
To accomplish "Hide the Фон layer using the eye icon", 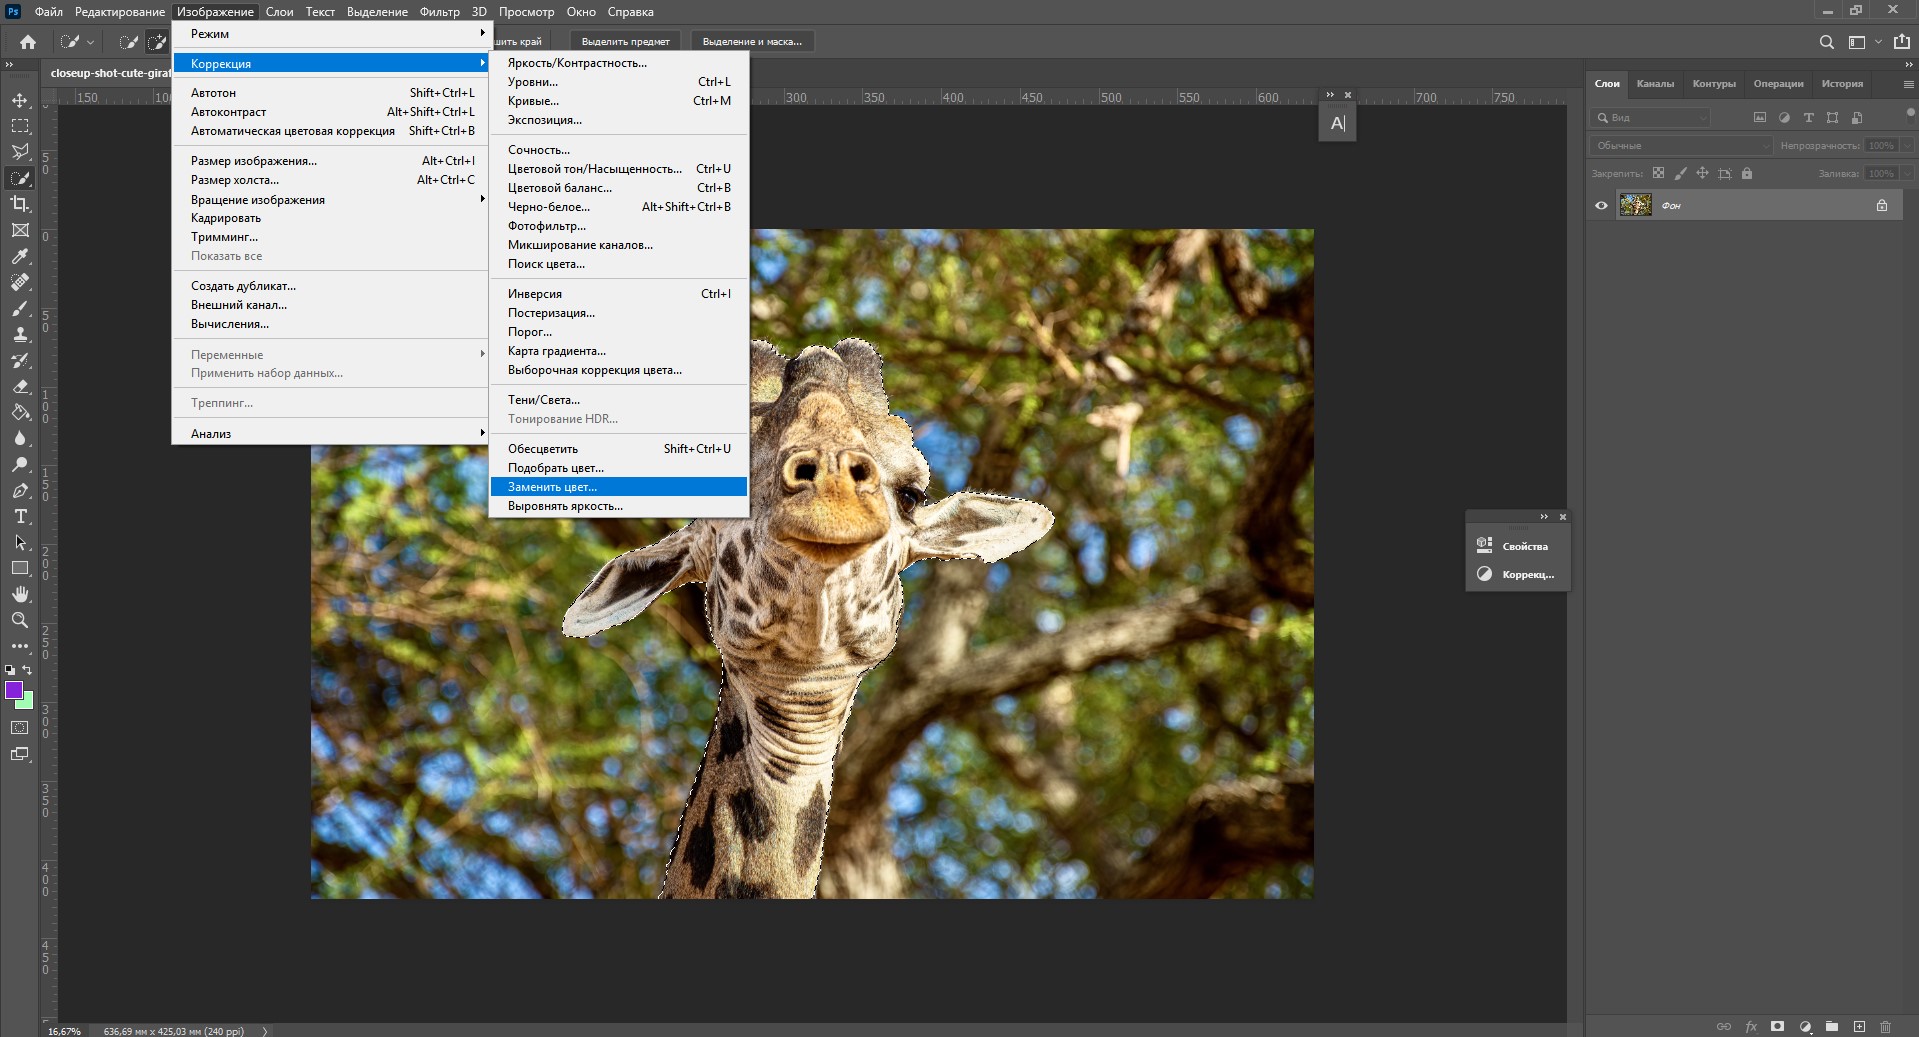I will point(1601,206).
